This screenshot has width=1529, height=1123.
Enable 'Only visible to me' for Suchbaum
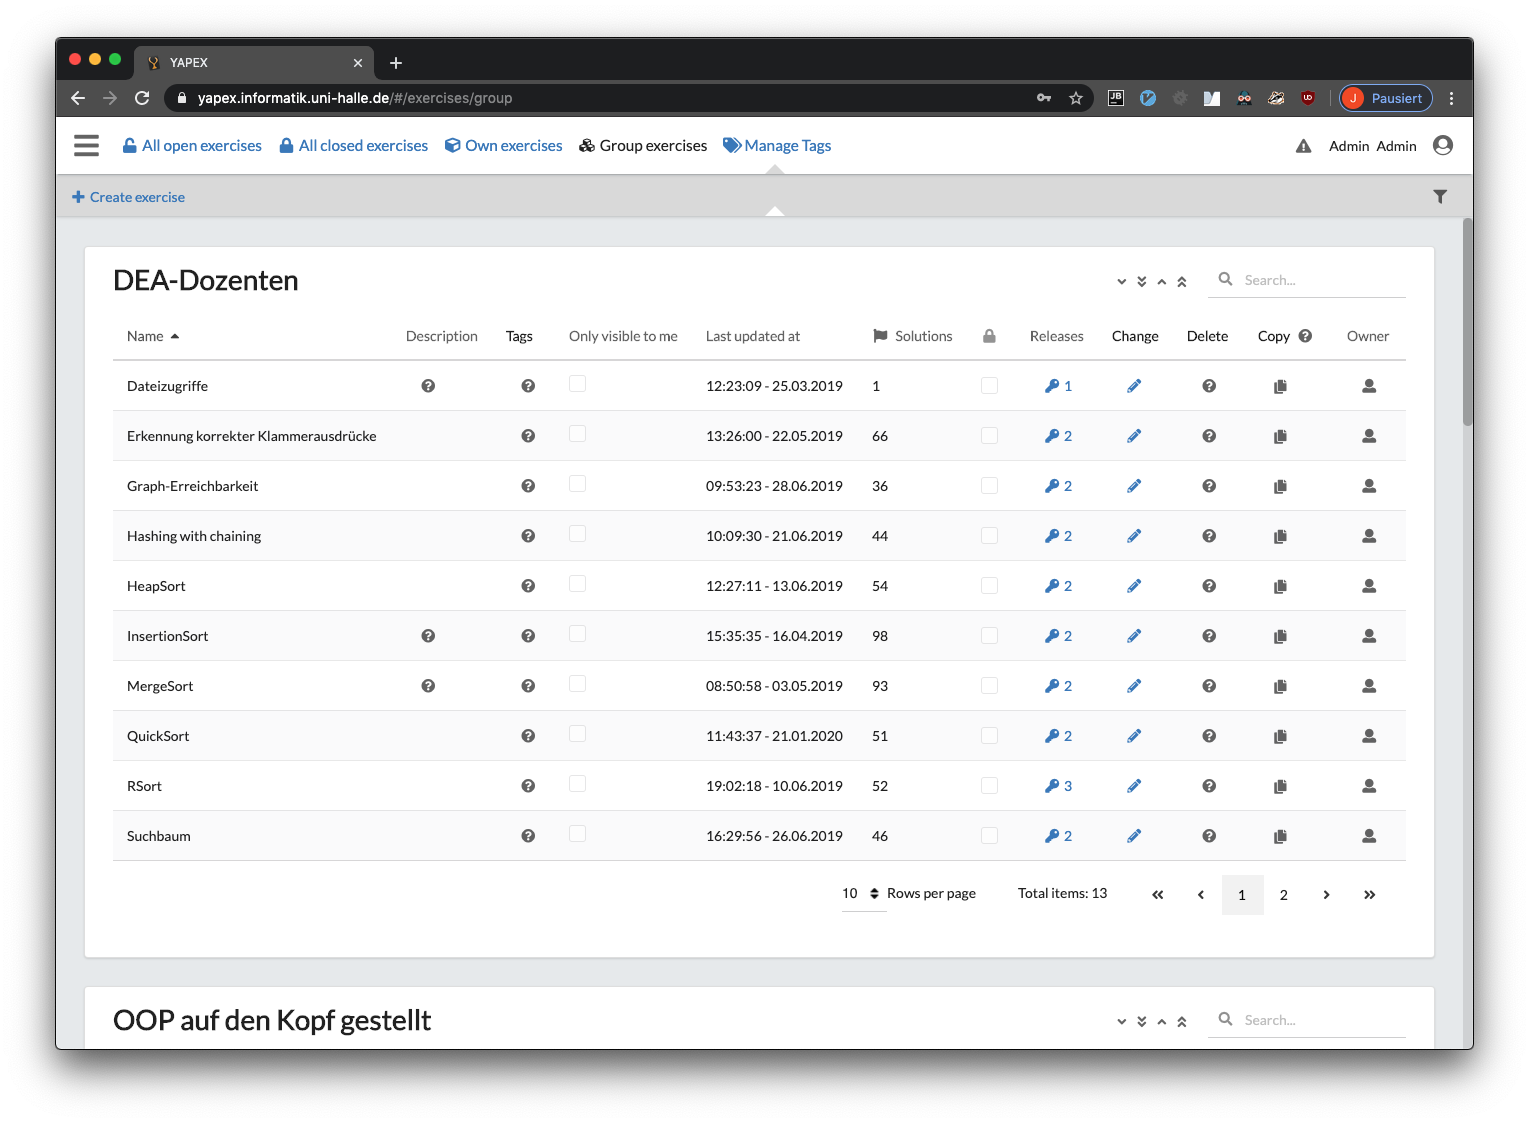577,834
